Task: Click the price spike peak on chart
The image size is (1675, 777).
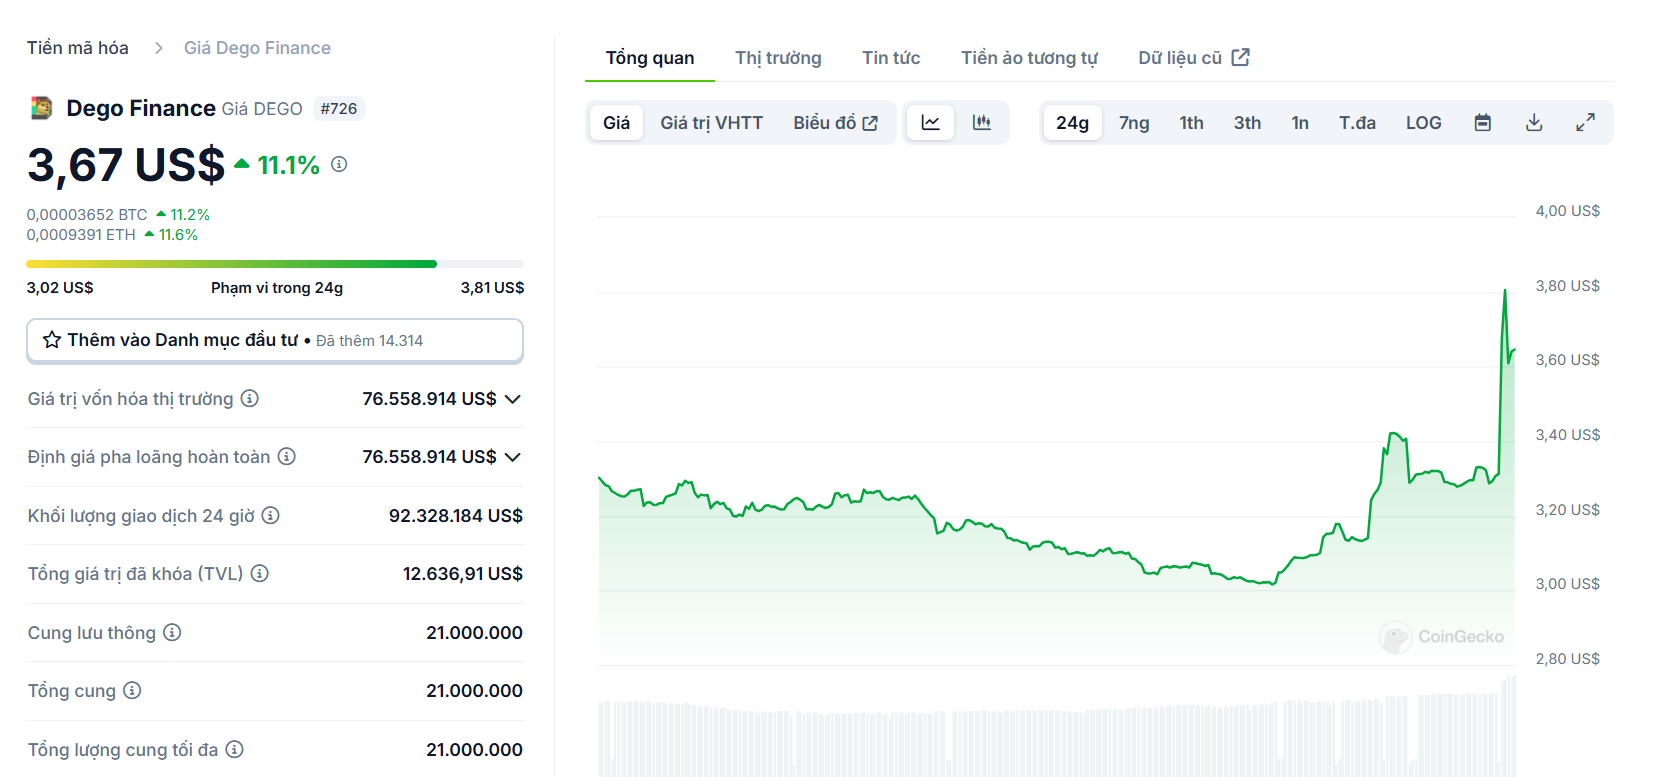Action: tap(1505, 291)
